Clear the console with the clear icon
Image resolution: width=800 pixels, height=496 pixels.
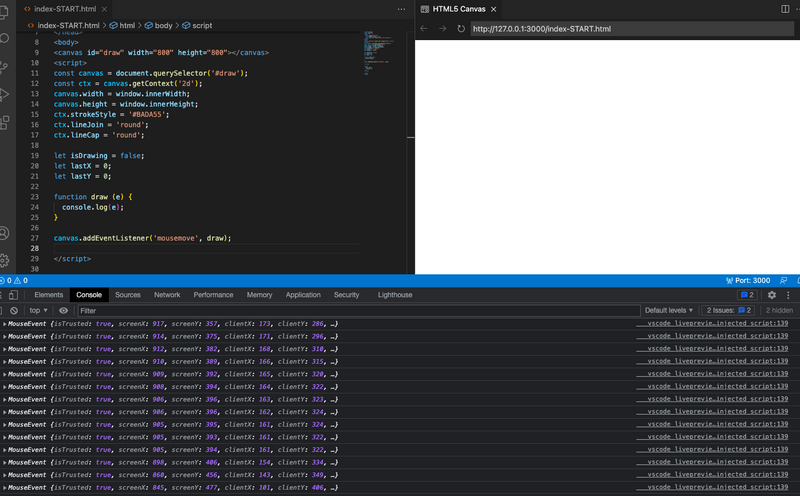click(x=14, y=311)
